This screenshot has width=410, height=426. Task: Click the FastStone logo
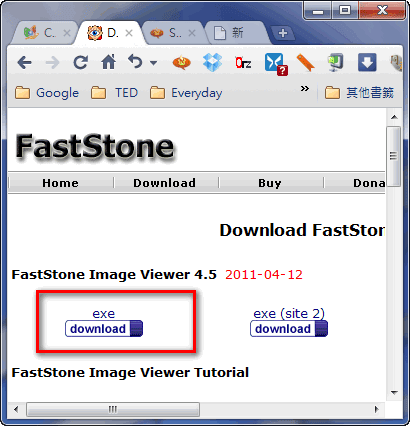(x=95, y=146)
